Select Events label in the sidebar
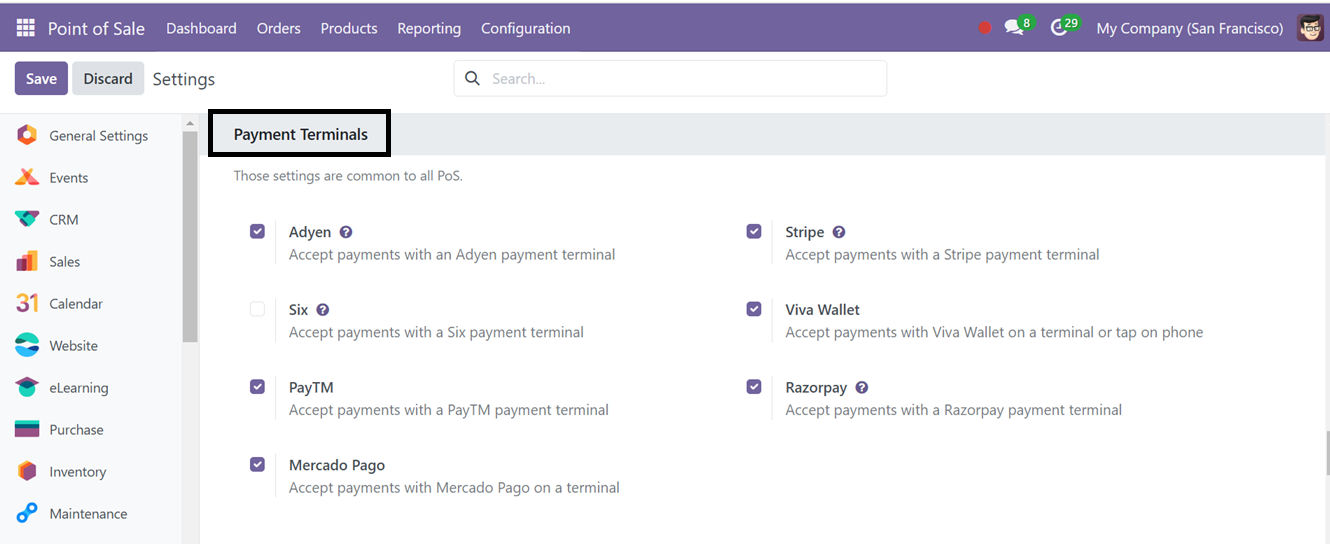 [69, 178]
